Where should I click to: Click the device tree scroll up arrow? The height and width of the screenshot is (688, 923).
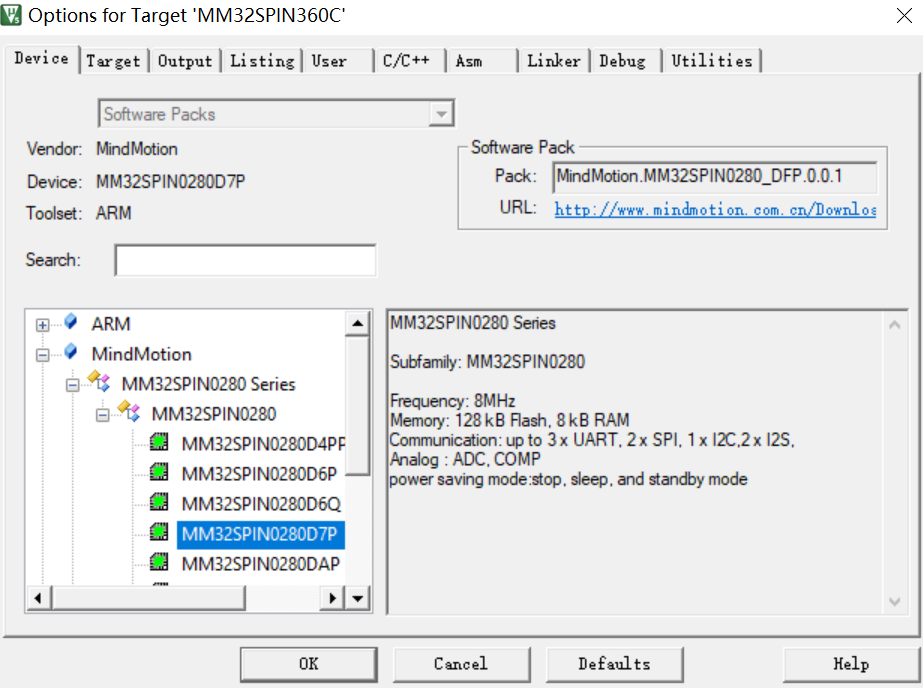pyautogui.click(x=357, y=323)
